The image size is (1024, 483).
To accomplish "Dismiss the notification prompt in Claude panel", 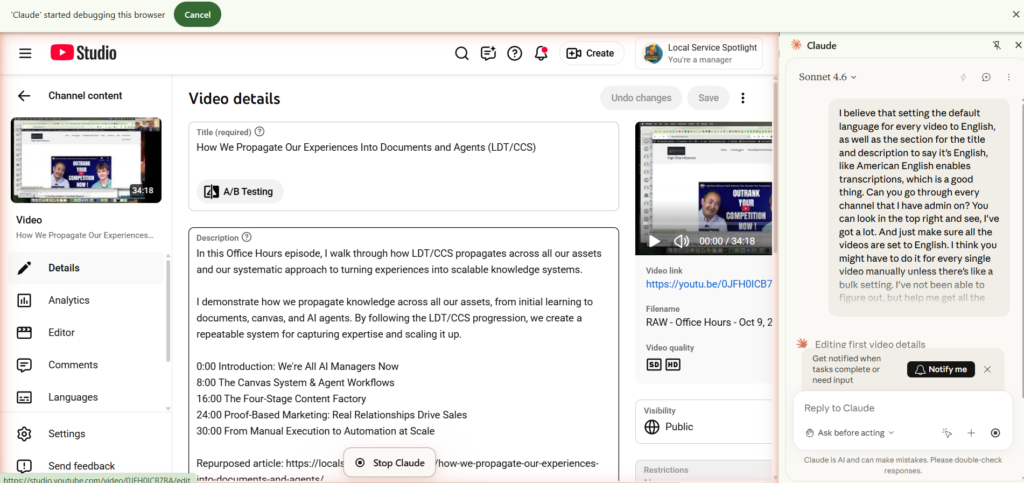I will (x=988, y=369).
